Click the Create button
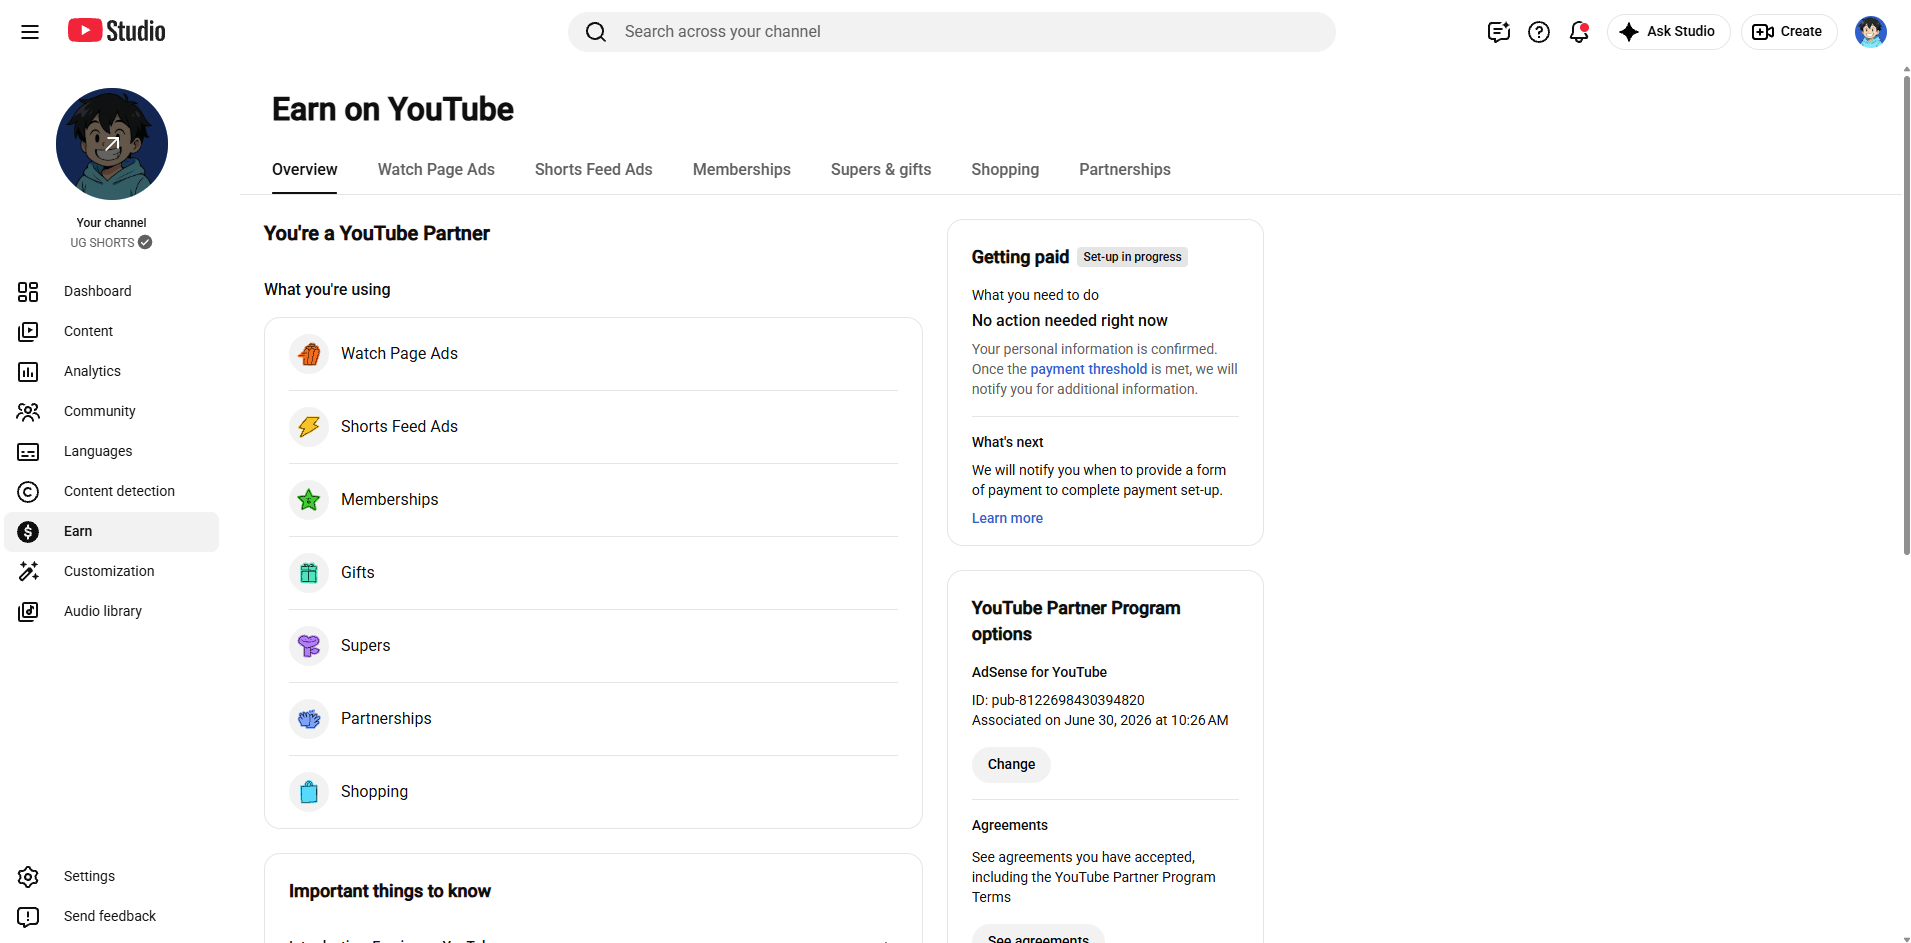The height and width of the screenshot is (943, 1911). pos(1789,32)
